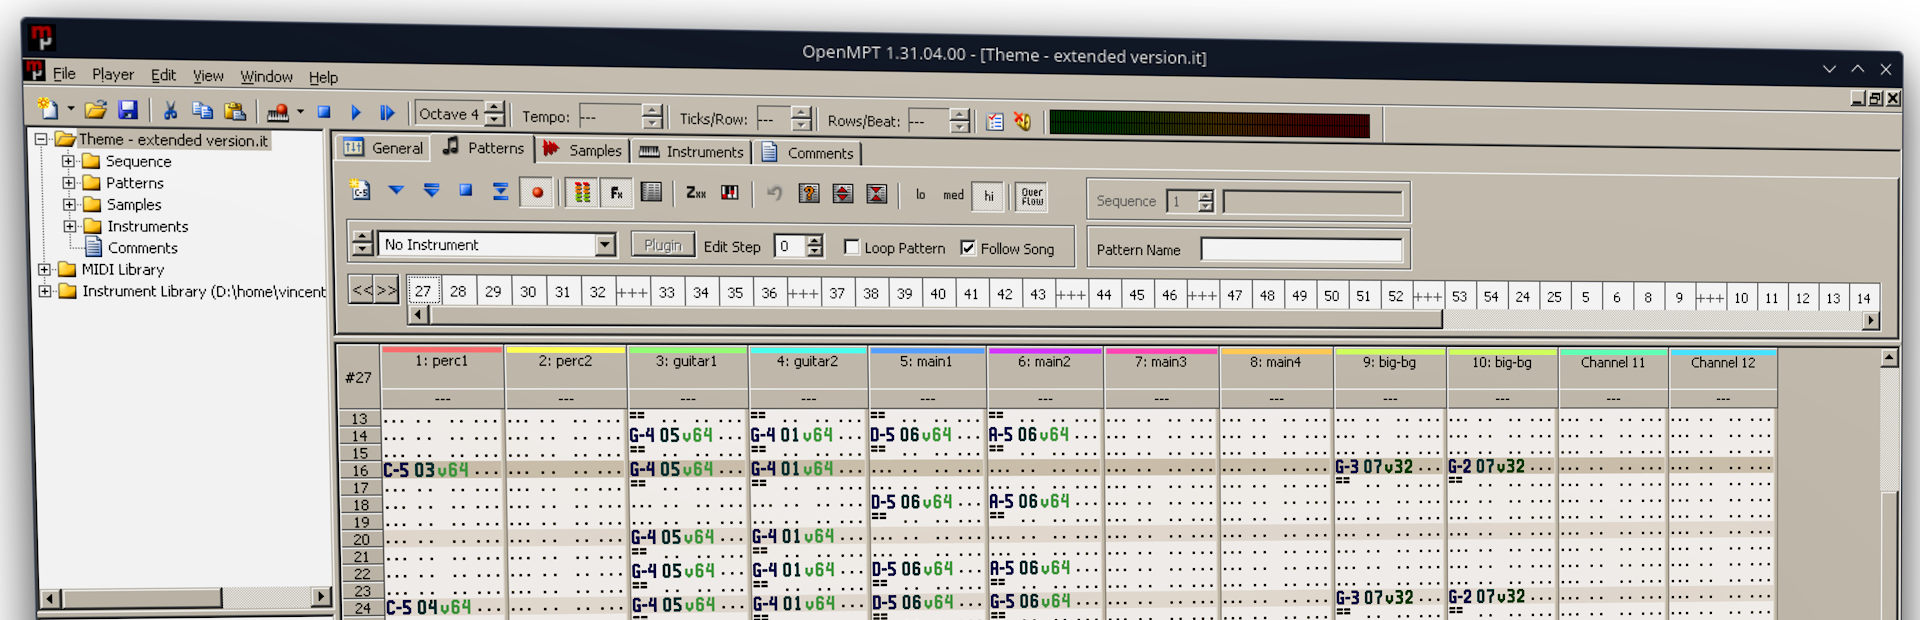Enable the Loop Pattern checkbox
This screenshot has width=1920, height=620.
click(x=852, y=247)
